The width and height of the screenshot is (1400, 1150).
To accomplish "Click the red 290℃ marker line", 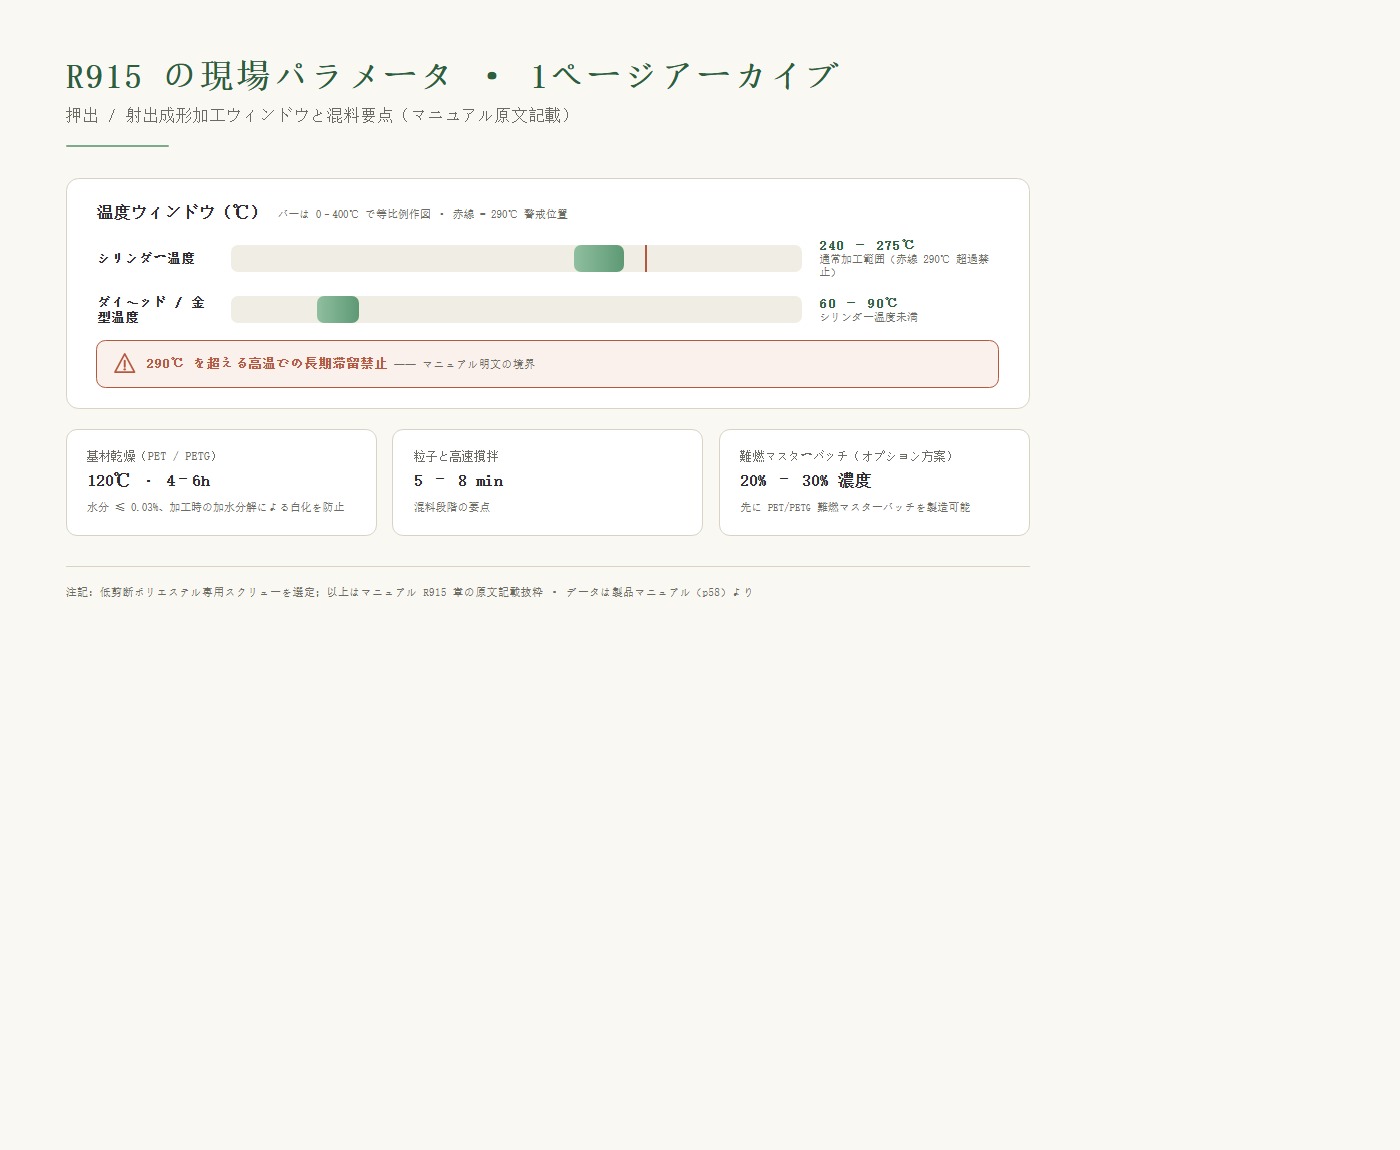I will click(646, 258).
